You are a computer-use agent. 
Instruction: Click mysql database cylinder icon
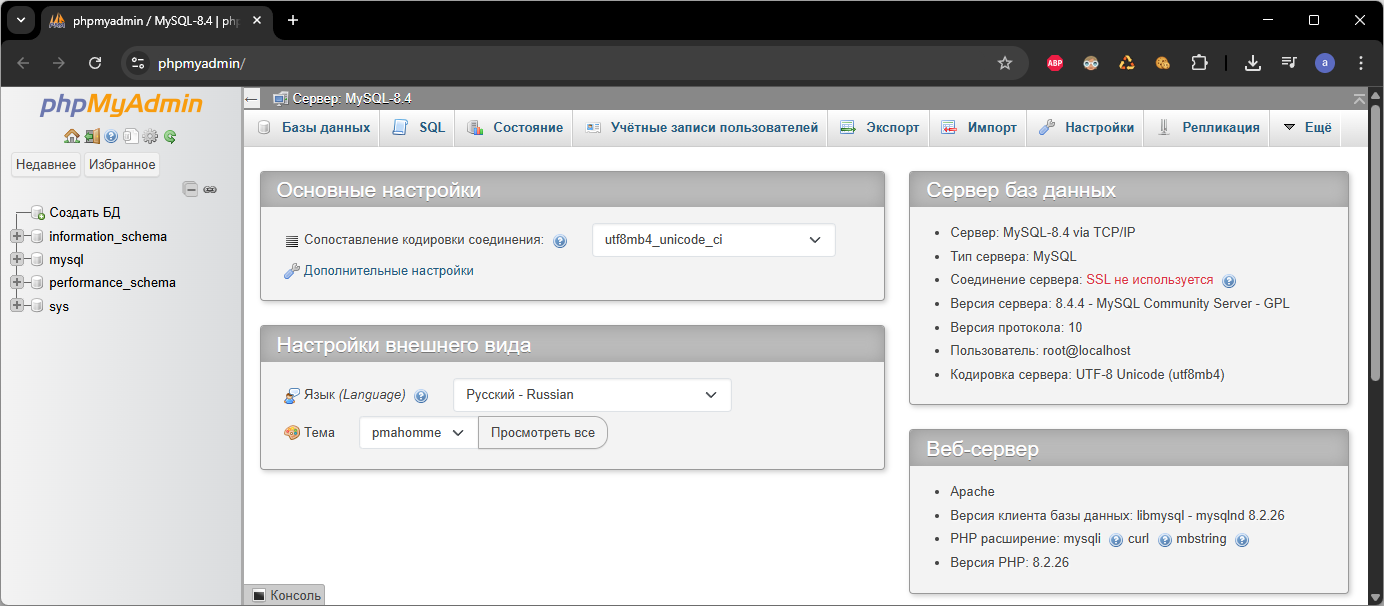click(x=38, y=260)
